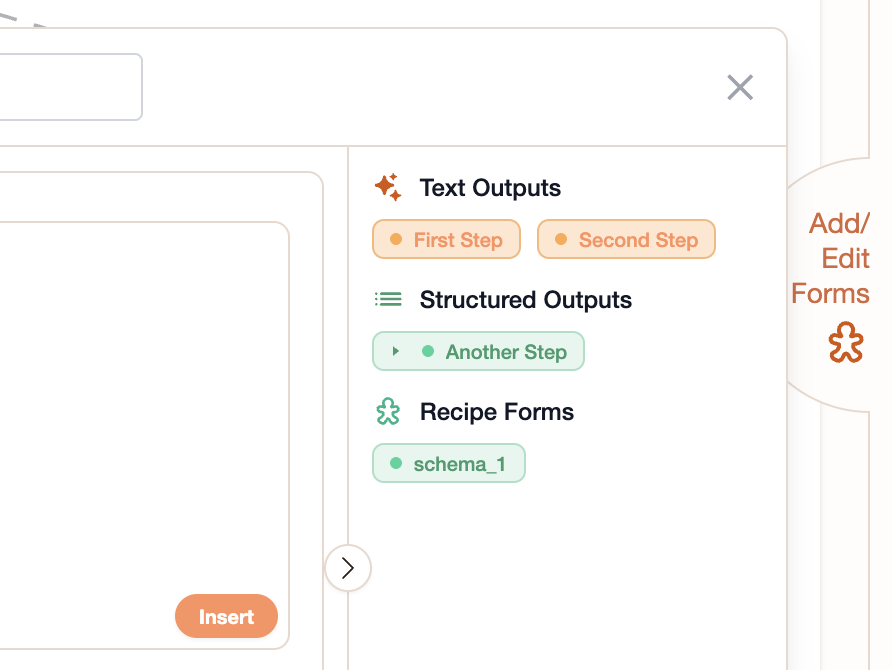Viewport: 892px width, 670px height.
Task: Collapse the panel with the circular chevron
Action: 348,568
